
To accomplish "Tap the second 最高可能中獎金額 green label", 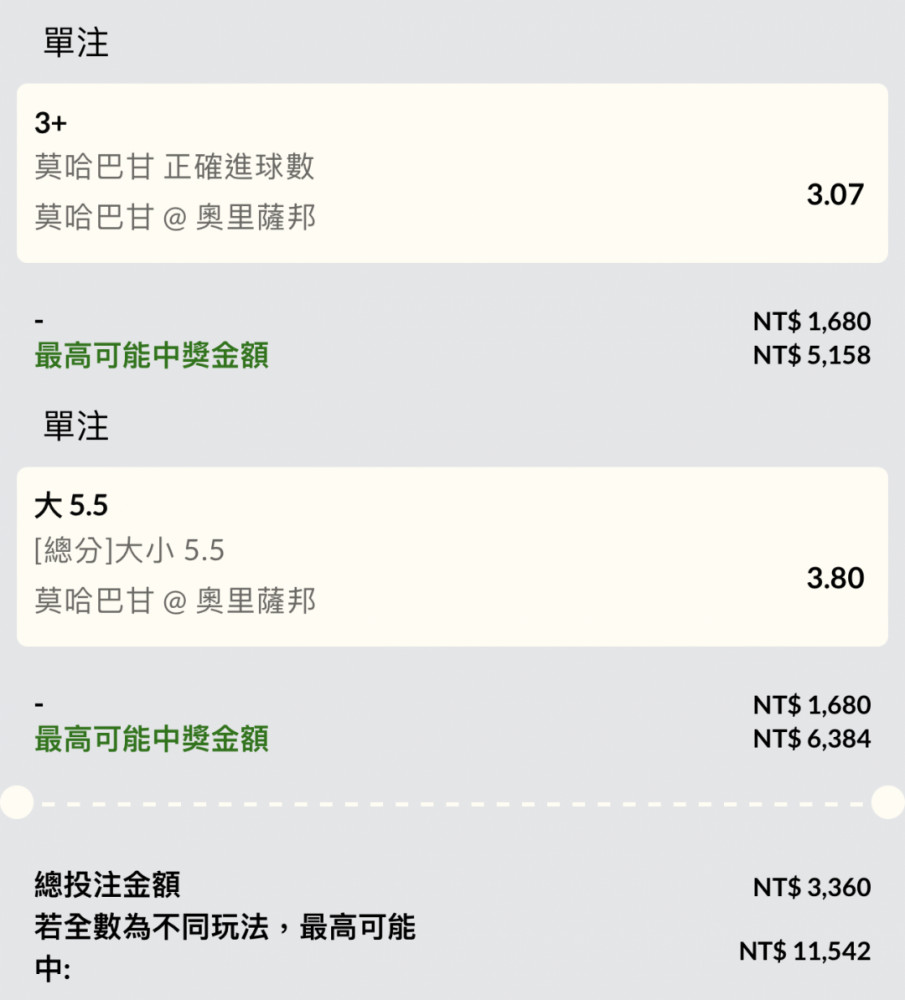I will tap(152, 739).
